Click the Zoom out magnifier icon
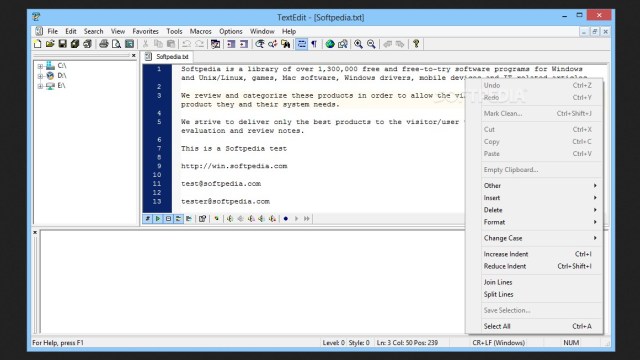640x360 pixels. (x=371, y=44)
